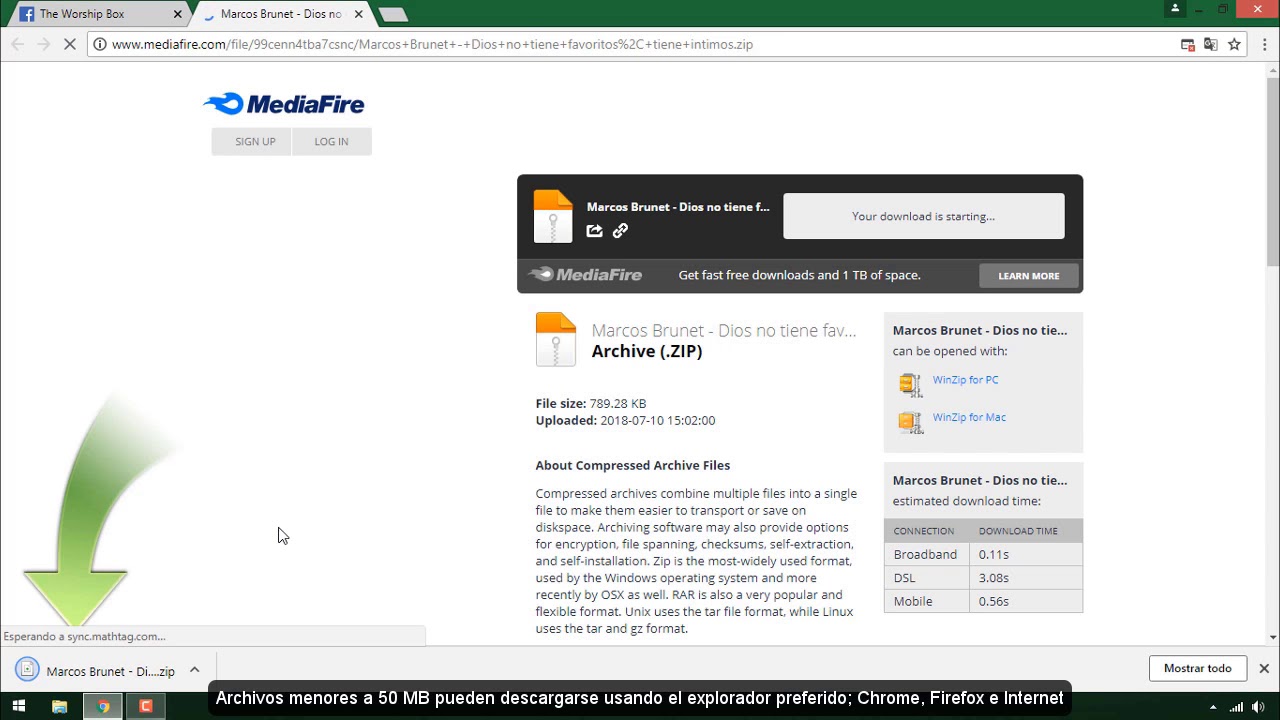Open the Windows Start menu
Image resolution: width=1280 pixels, height=720 pixels.
pyautogui.click(x=18, y=706)
